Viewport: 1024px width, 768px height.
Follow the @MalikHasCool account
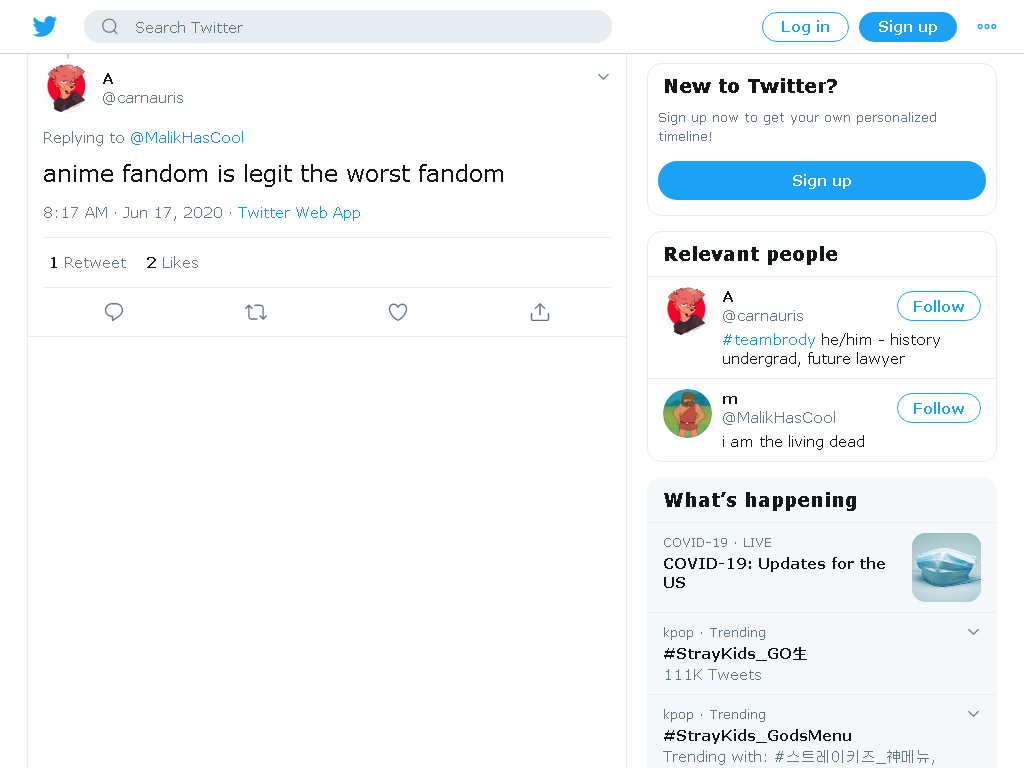tap(938, 408)
